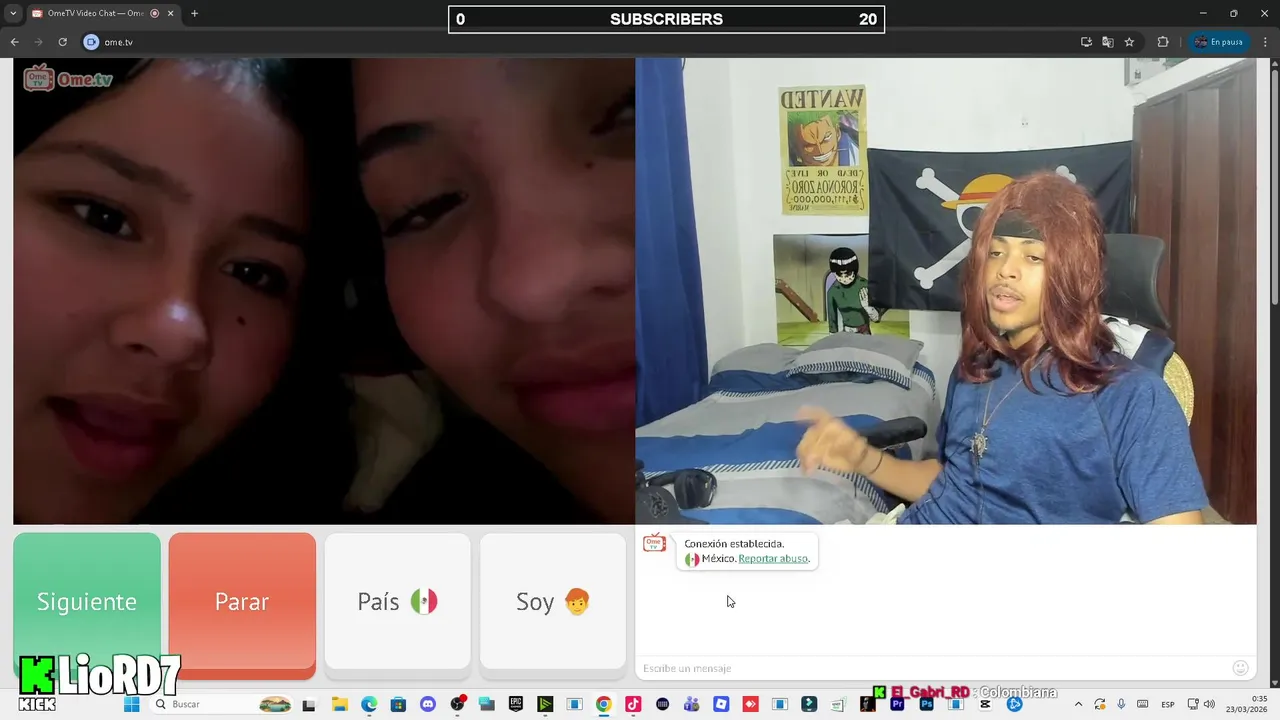Open Task View in the taskbar
The width and height of the screenshot is (1280, 720).
[309, 704]
